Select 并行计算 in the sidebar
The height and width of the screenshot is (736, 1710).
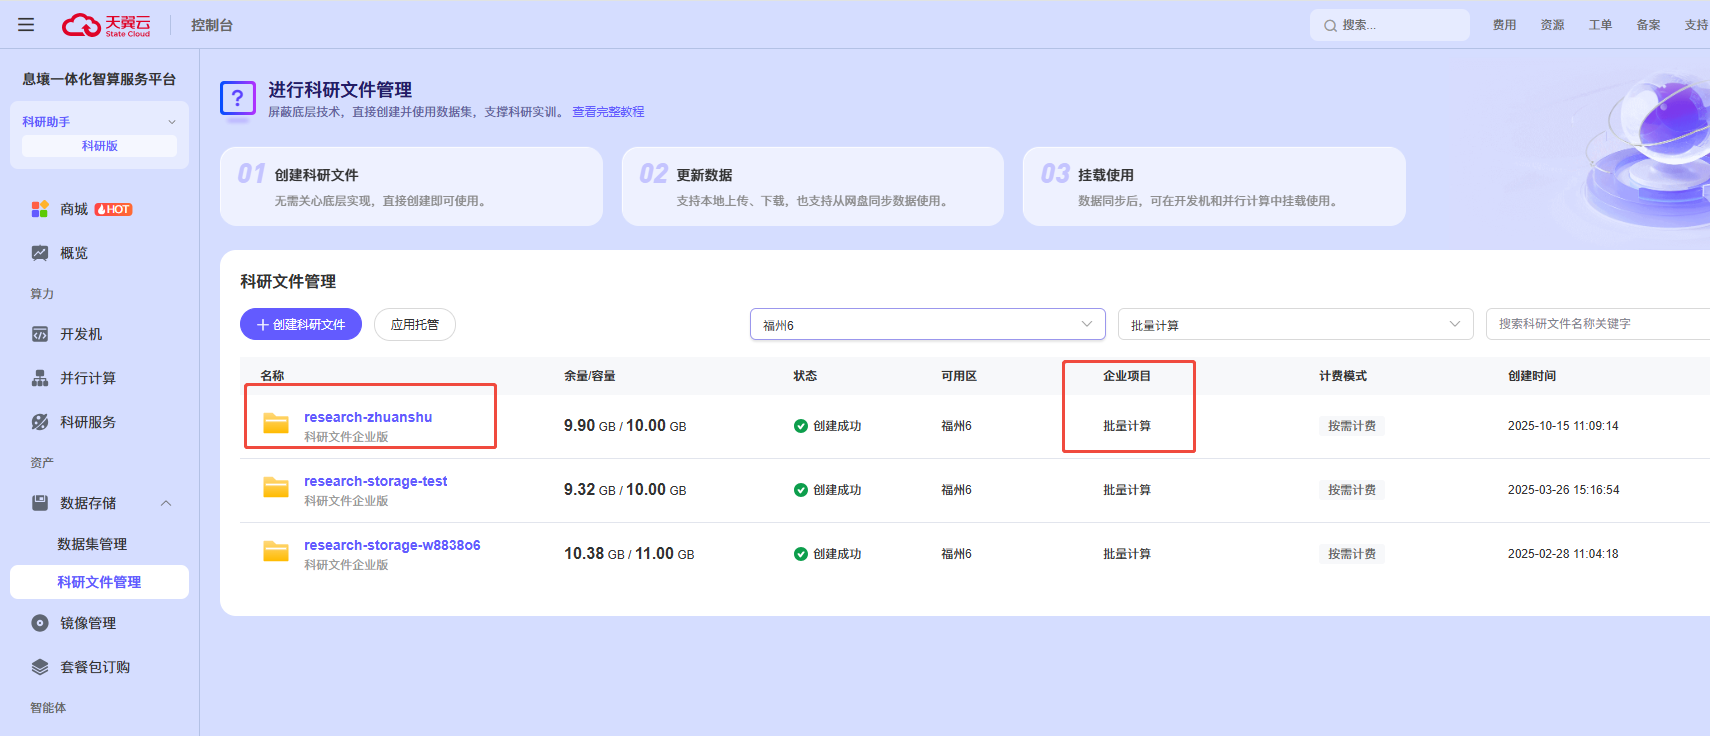coord(87,378)
